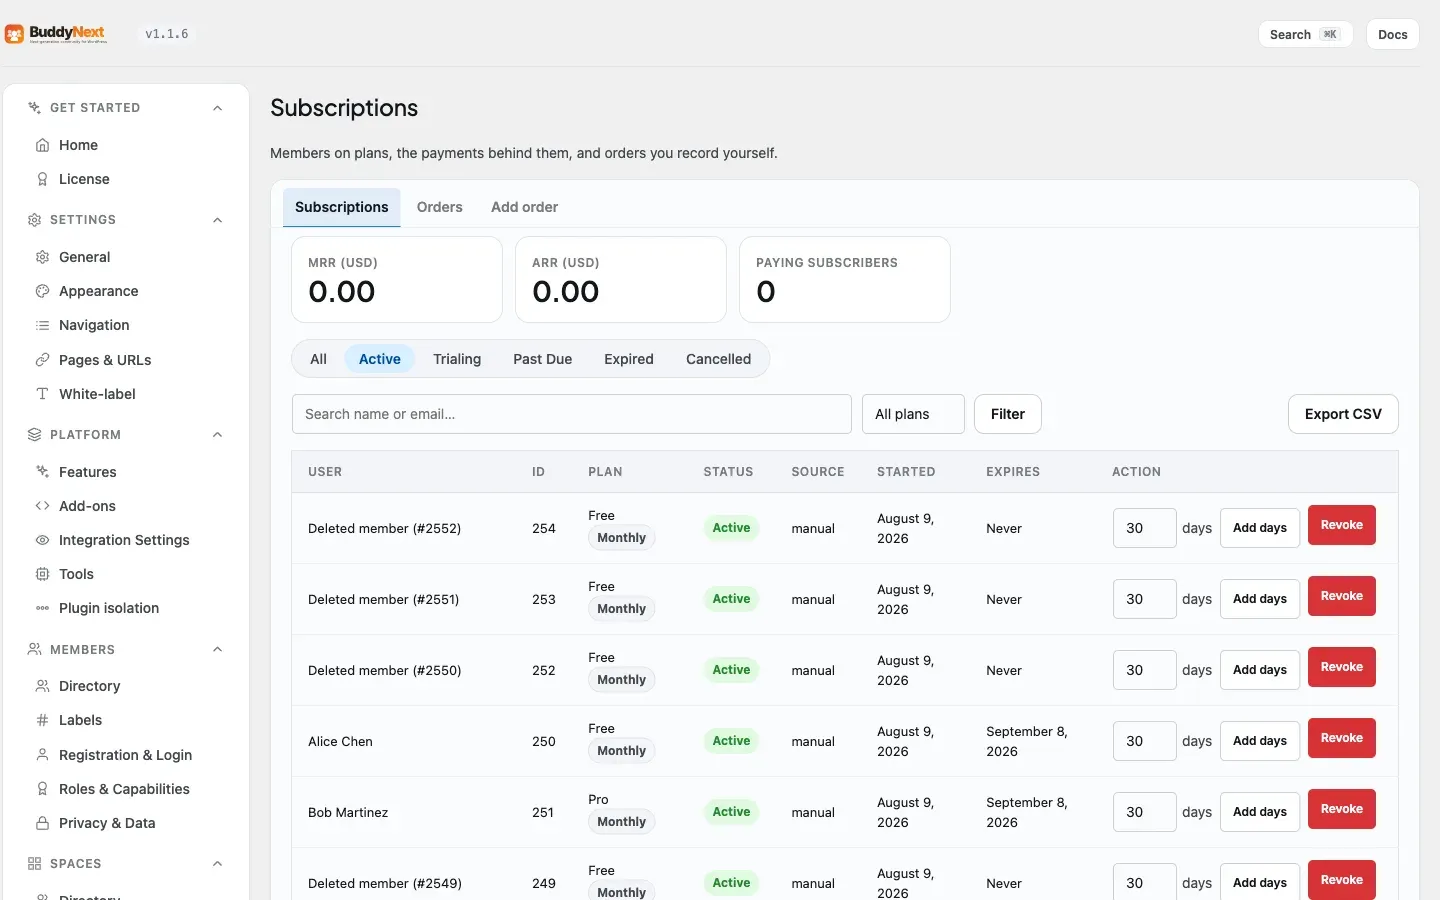The image size is (1440, 900).
Task: Click the Plugin isolation dots icon
Action: (x=42, y=608)
